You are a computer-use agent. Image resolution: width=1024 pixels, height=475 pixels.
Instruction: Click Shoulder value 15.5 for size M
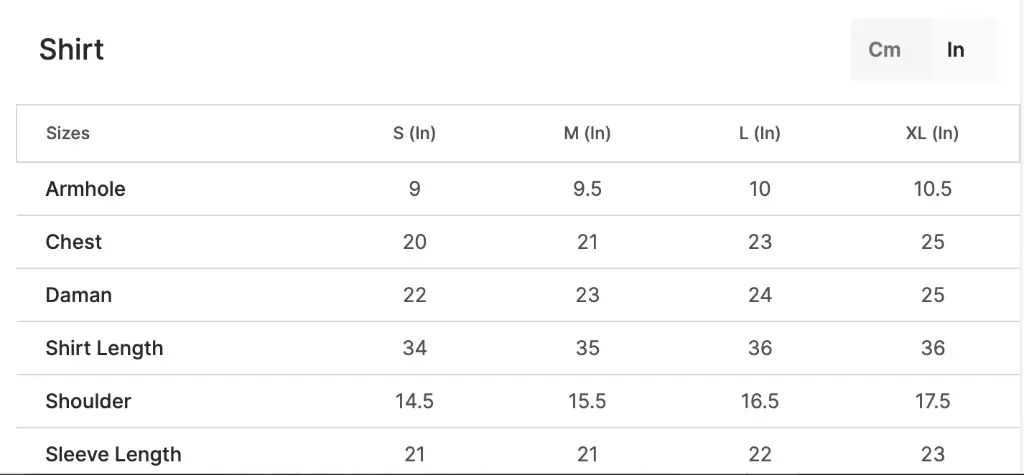587,401
